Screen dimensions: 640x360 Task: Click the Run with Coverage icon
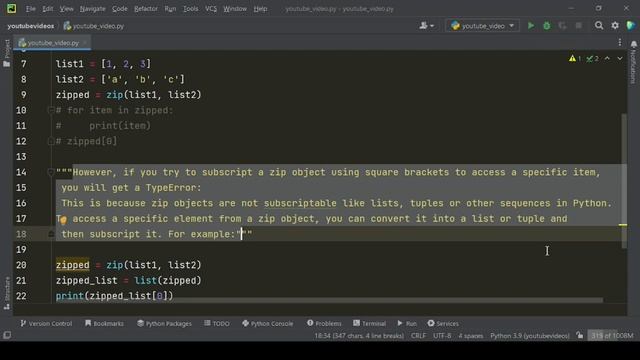(562, 26)
